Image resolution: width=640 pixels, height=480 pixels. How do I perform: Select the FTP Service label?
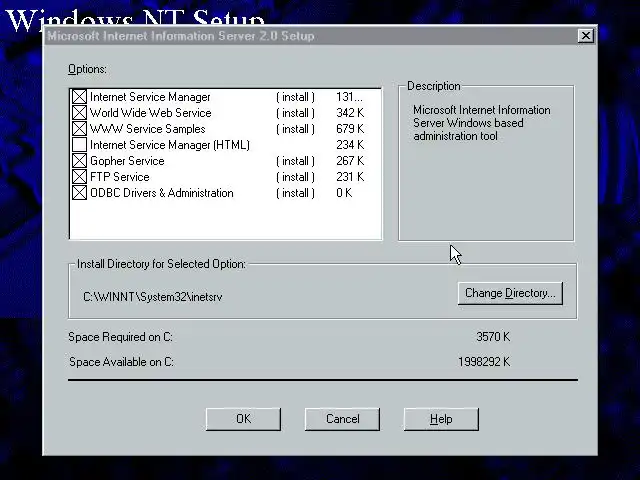click(120, 177)
